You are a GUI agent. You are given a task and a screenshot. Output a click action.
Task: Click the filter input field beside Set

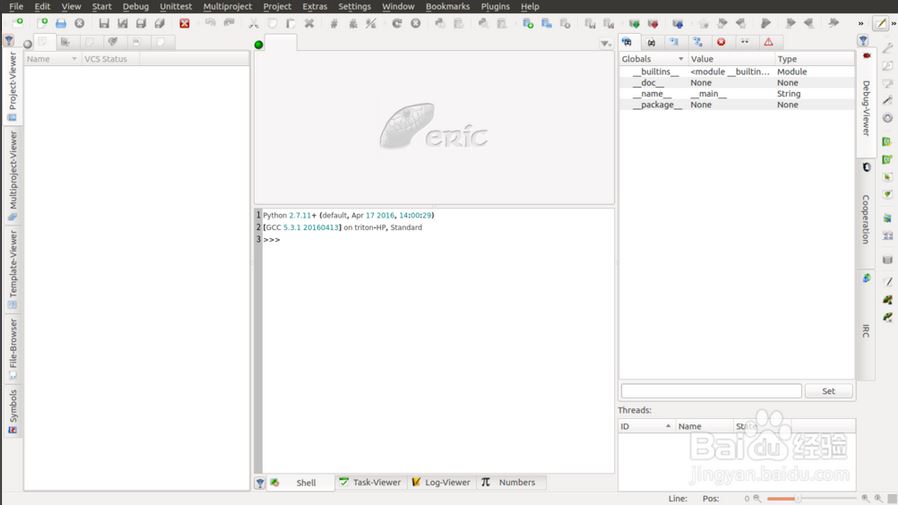[711, 391]
